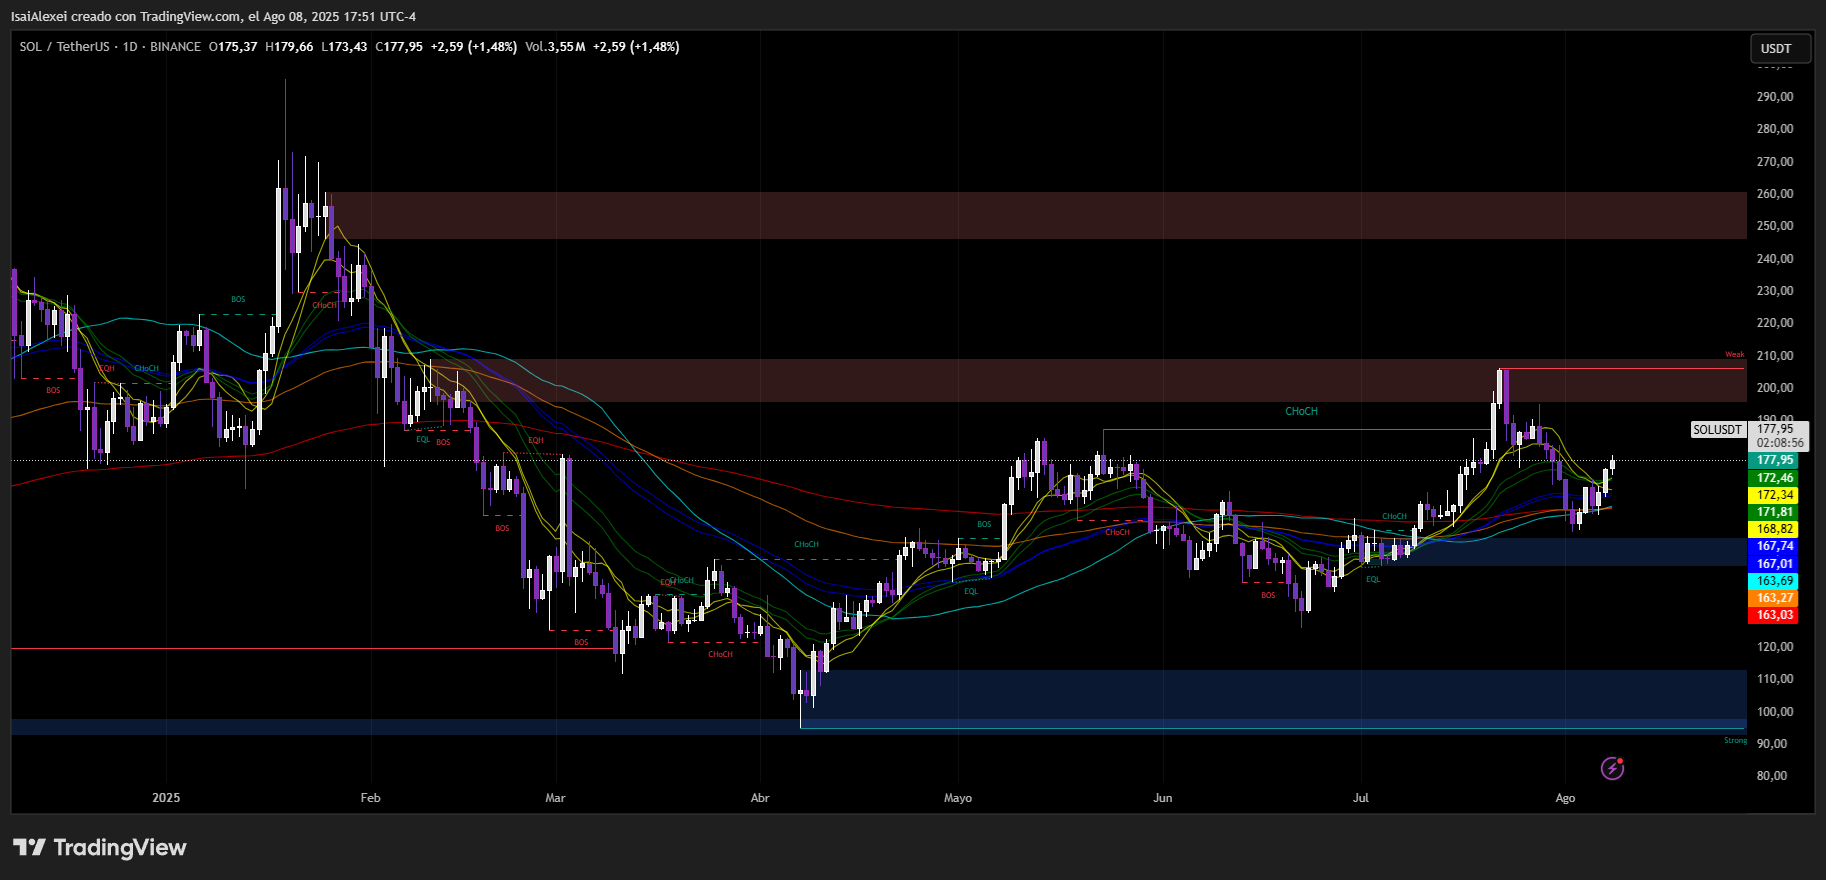Click the red "Weak" high label
This screenshot has width=1826, height=880.
tap(1734, 354)
